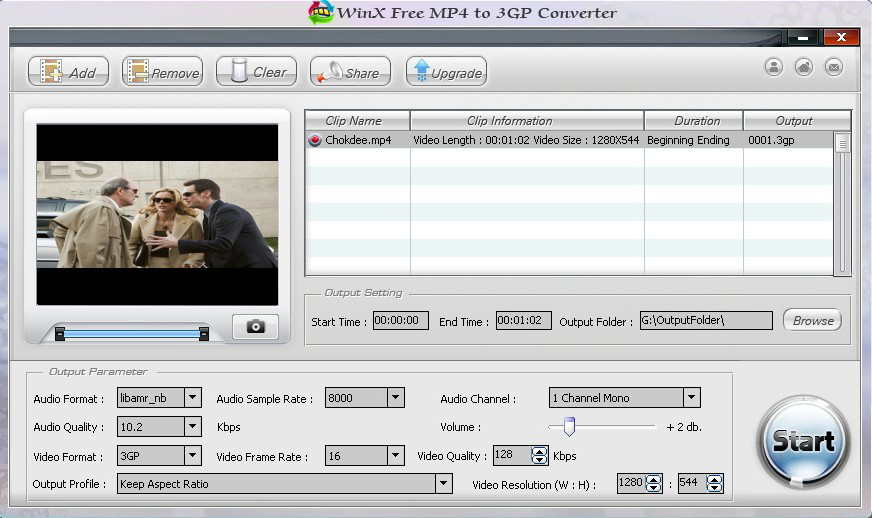Click the resolution width field 1280
Image resolution: width=872 pixels, height=518 pixels.
point(631,483)
